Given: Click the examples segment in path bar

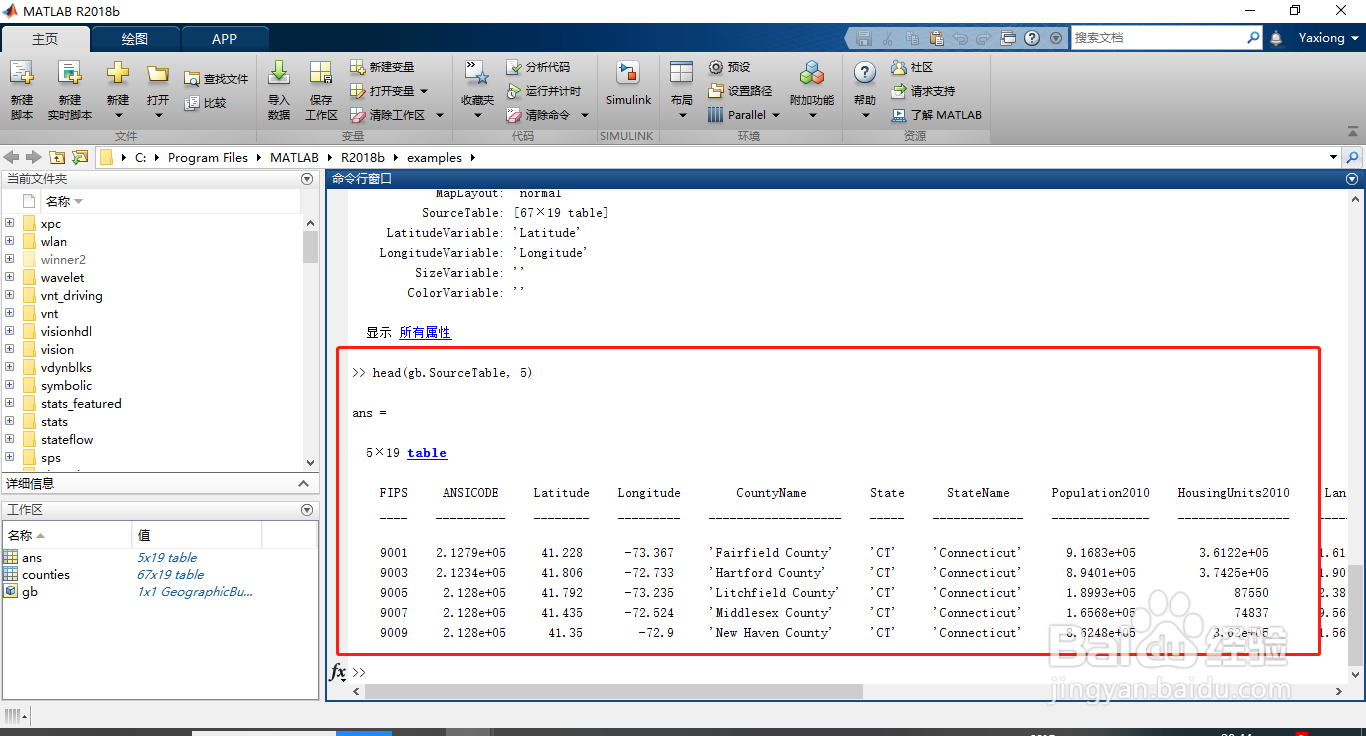Looking at the screenshot, I should (434, 157).
